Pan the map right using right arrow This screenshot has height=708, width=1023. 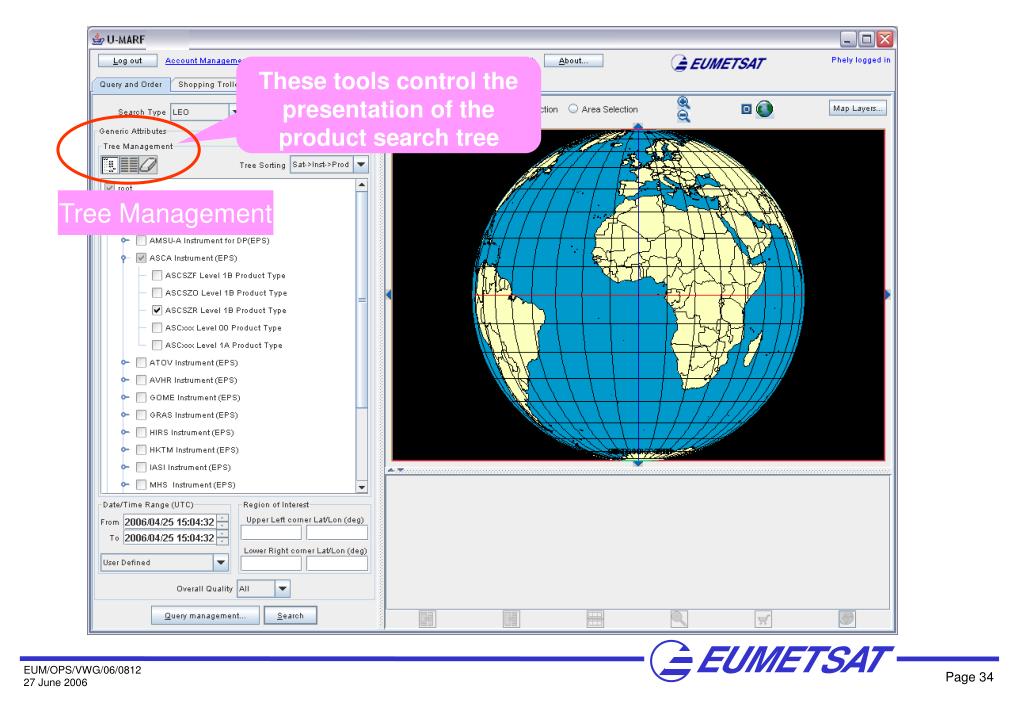pyautogui.click(x=887, y=295)
